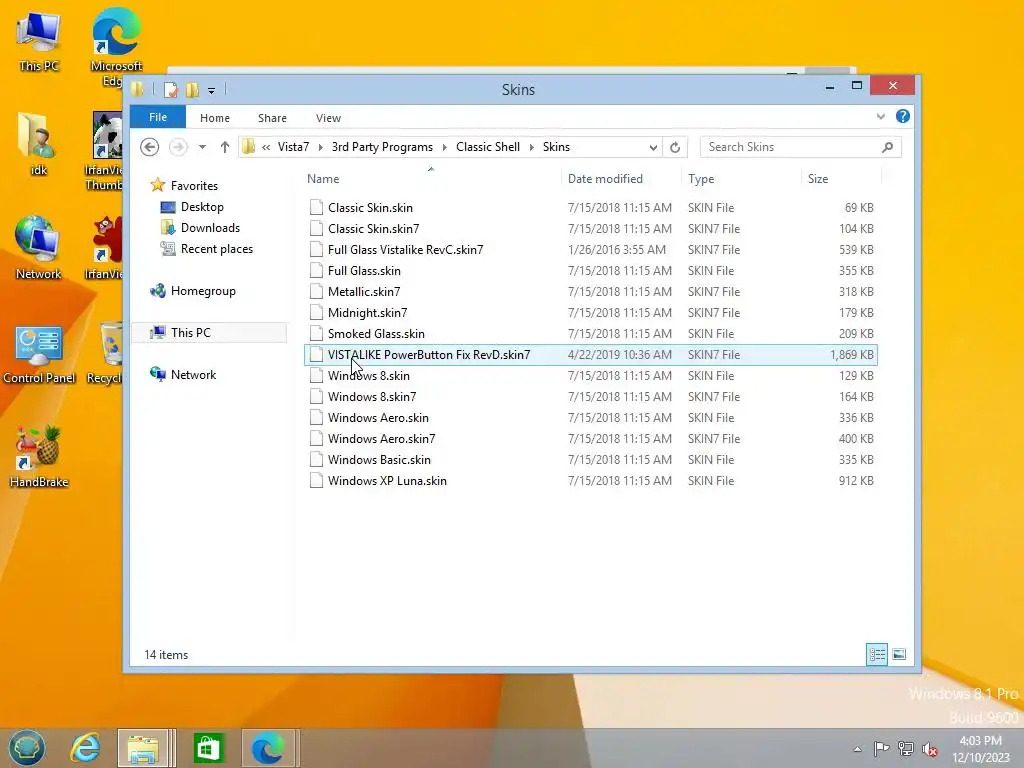Viewport: 1024px width, 768px height.
Task: Click the taskbar clock and date
Action: 980,748
